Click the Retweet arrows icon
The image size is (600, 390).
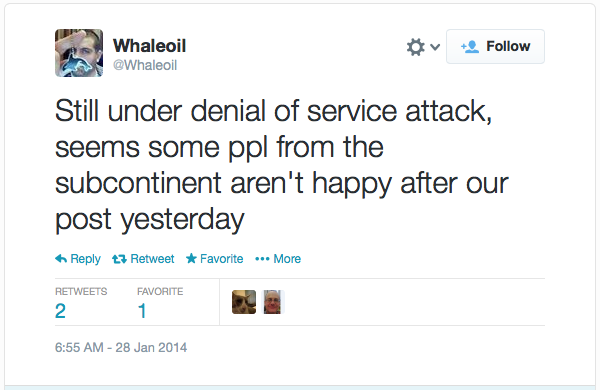119,259
